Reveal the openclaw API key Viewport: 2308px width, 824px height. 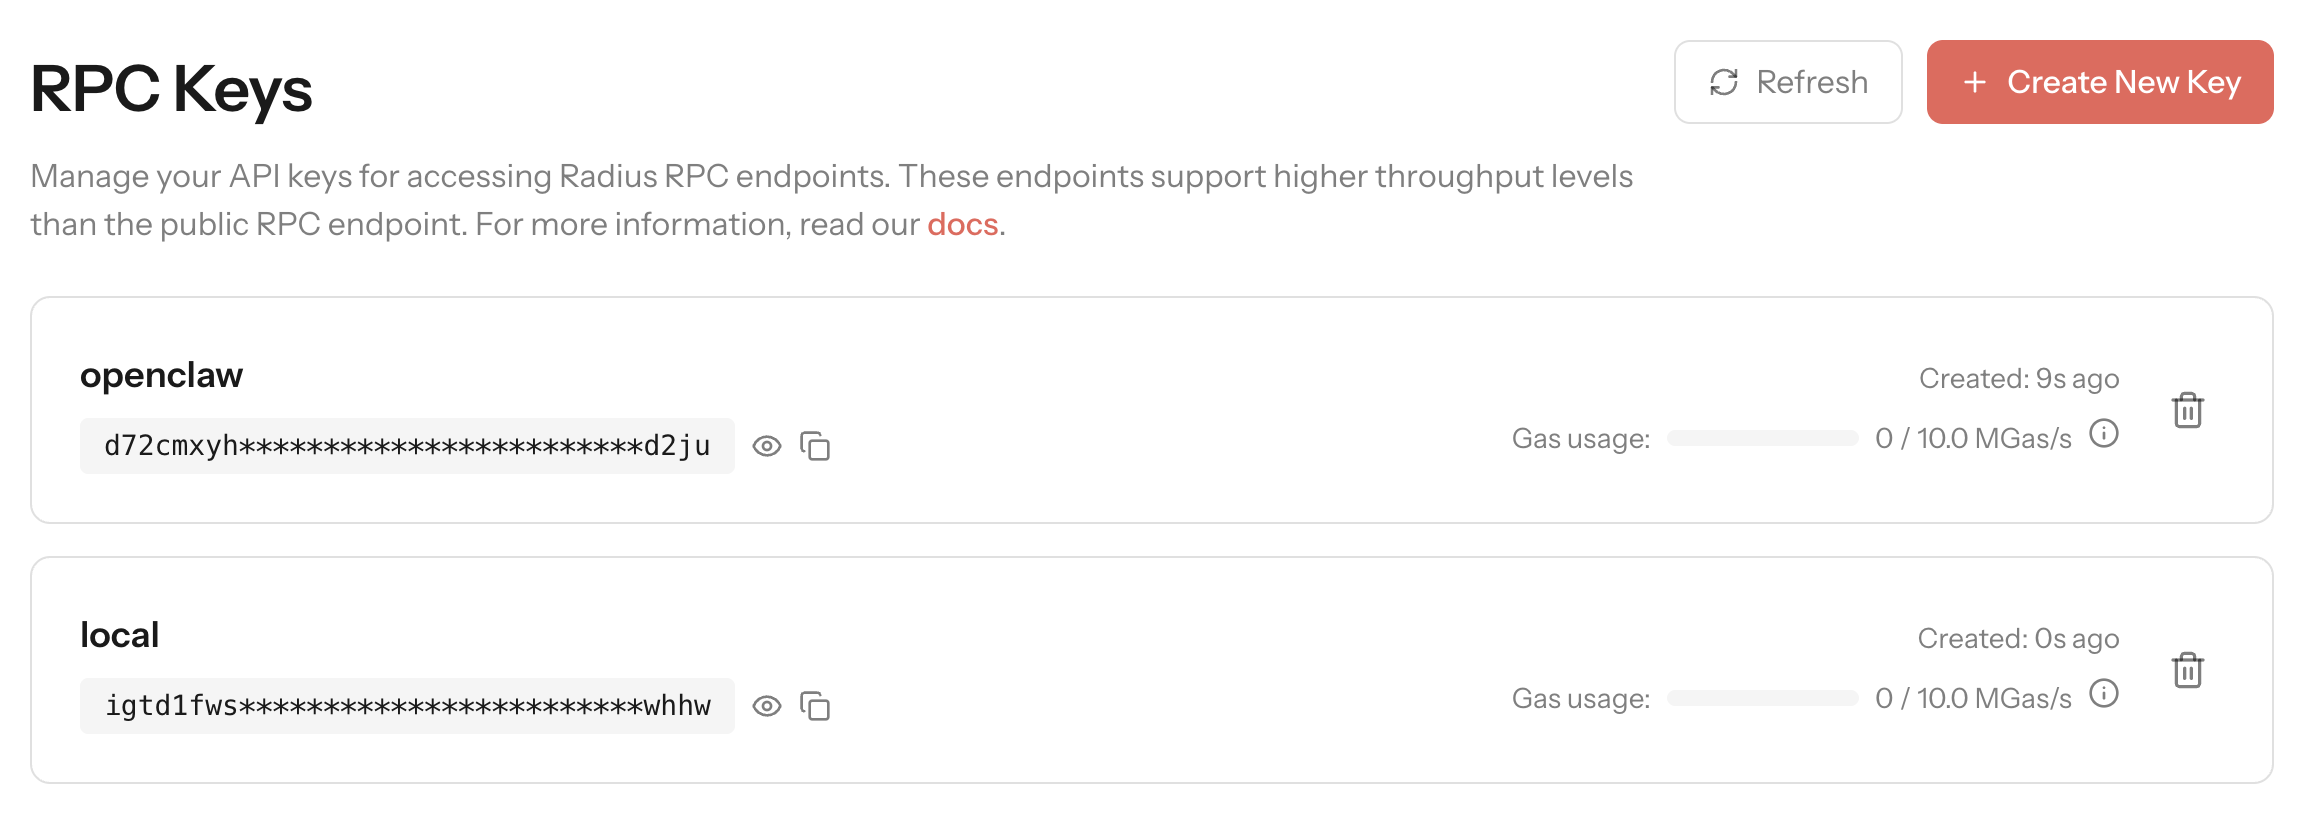tap(767, 446)
